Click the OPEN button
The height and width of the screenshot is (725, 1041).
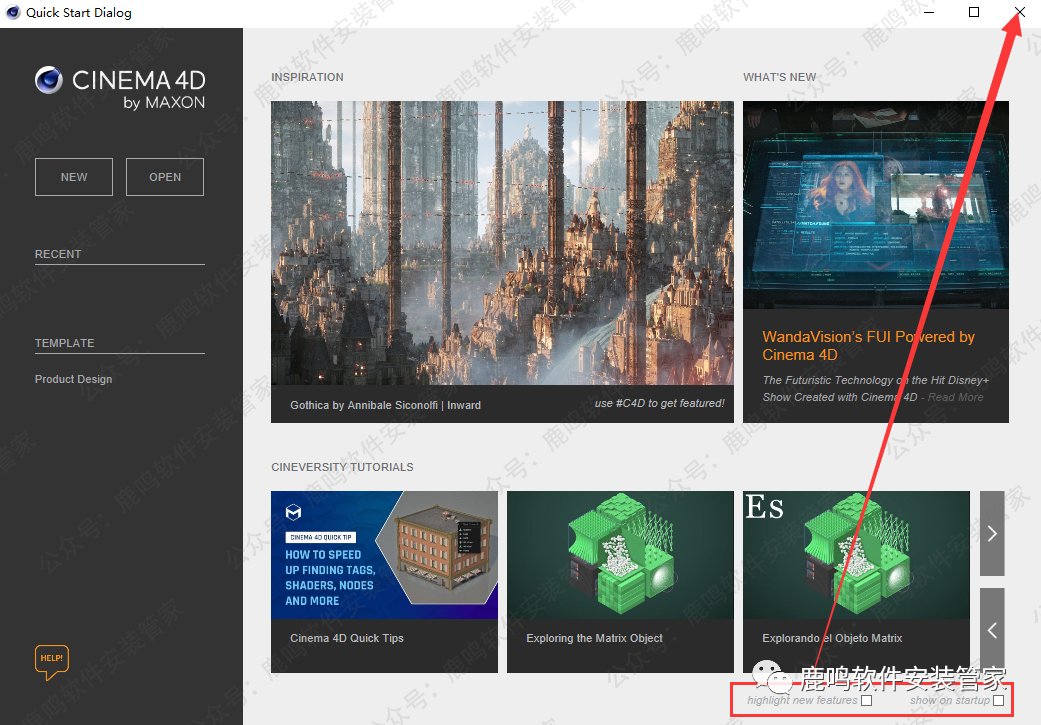click(165, 177)
